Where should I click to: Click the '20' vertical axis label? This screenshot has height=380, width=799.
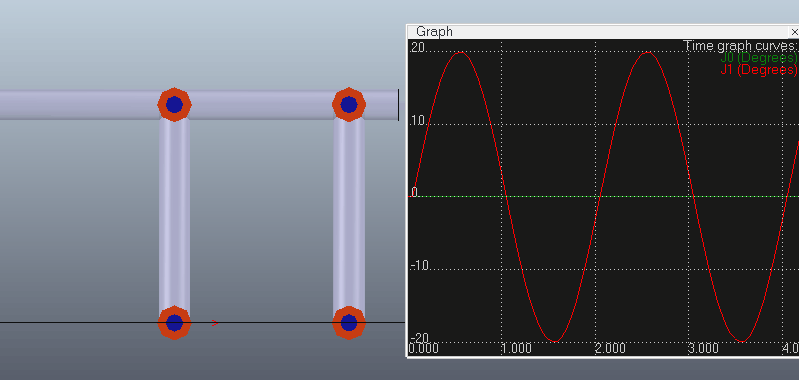coord(418,47)
